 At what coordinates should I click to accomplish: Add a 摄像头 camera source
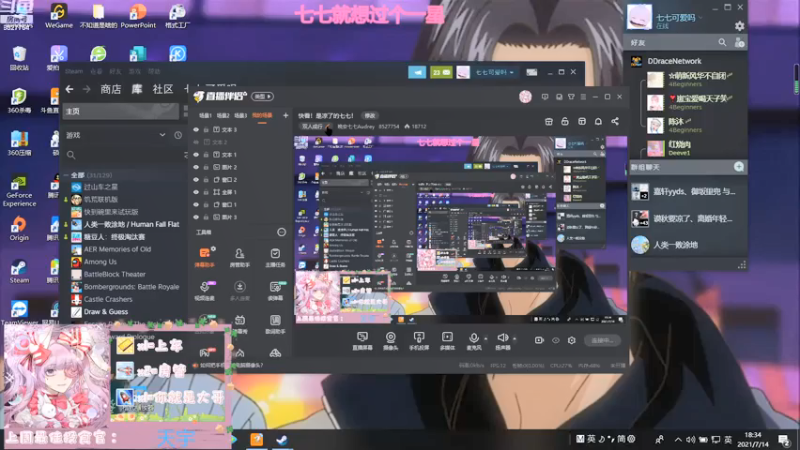pos(390,340)
